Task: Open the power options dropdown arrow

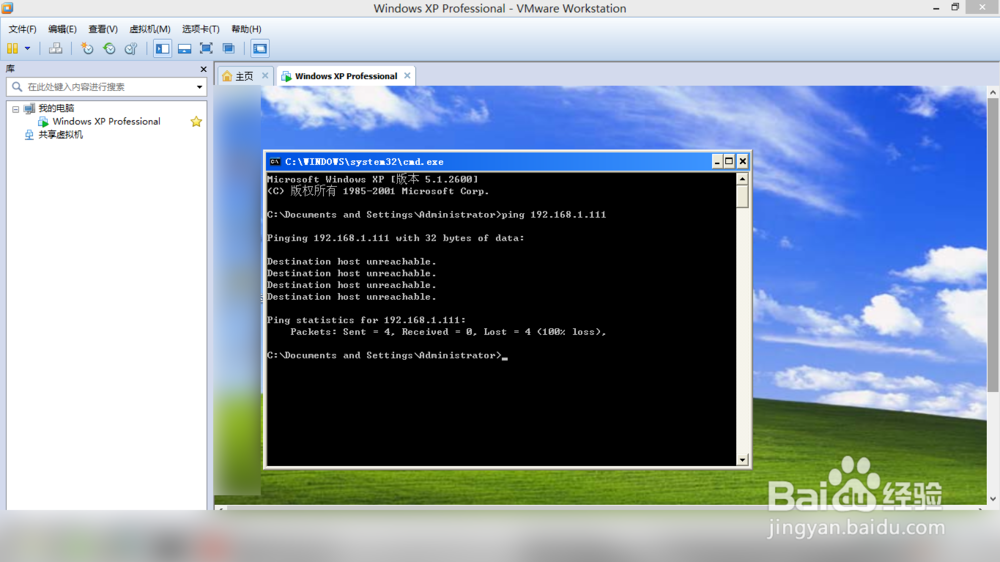Action: (x=27, y=48)
